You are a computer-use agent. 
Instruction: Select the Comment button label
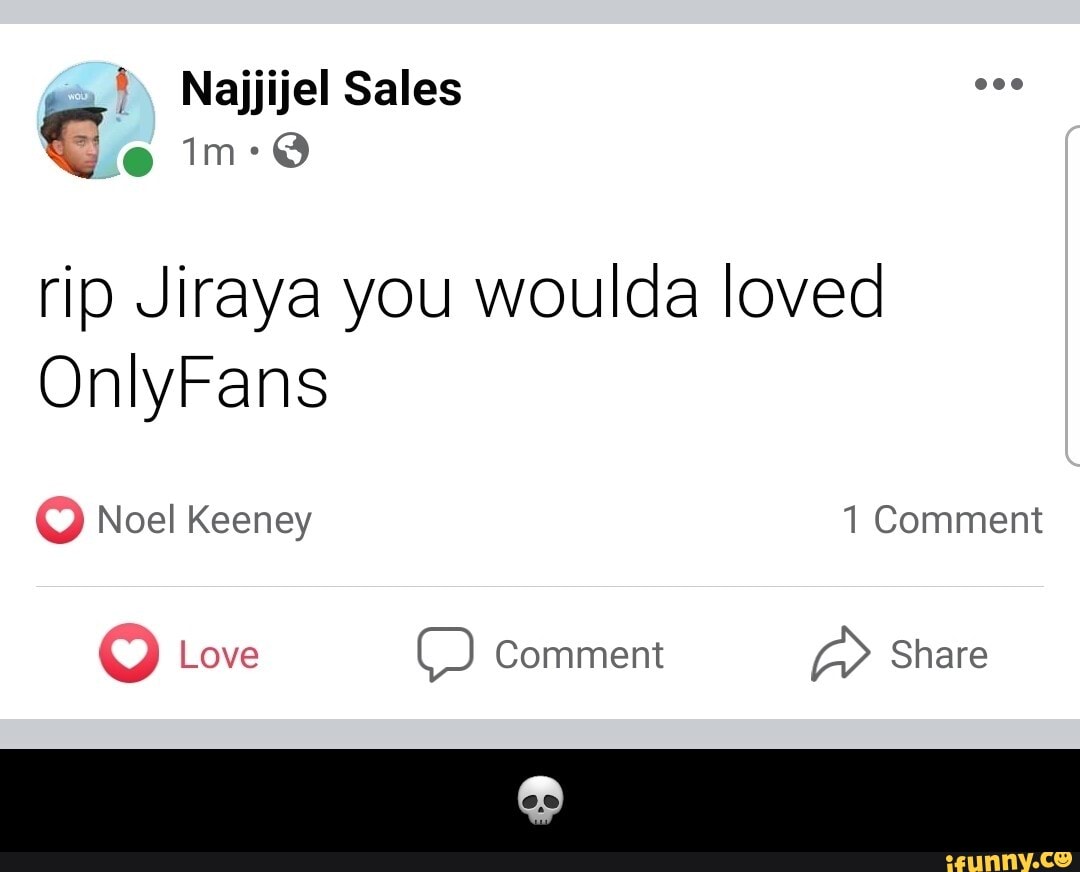[x=579, y=654]
